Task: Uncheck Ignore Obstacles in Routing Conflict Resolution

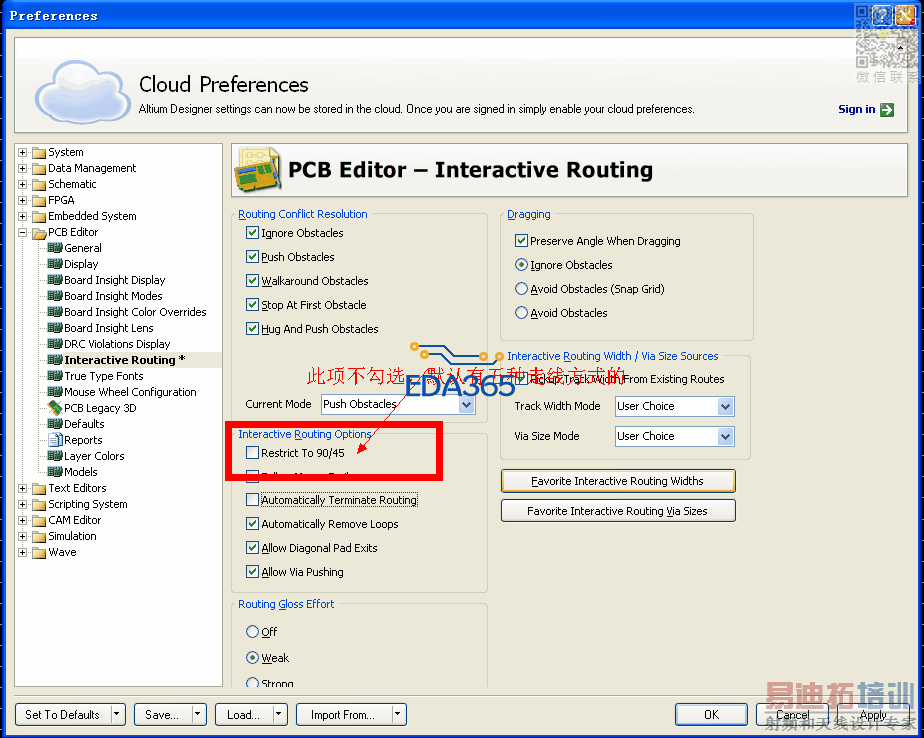Action: (x=252, y=233)
